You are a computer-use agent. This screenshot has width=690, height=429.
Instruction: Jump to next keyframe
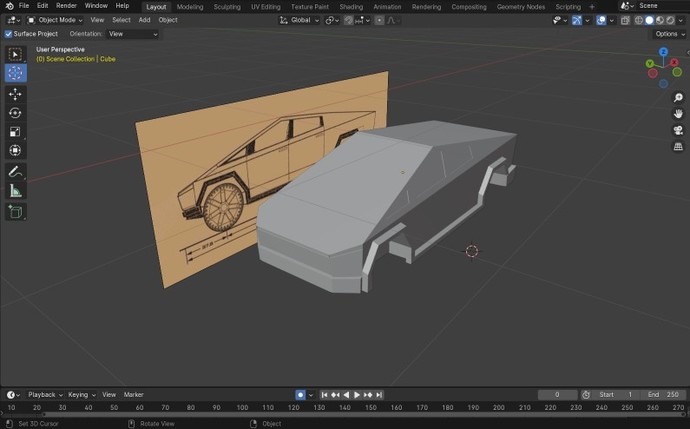pos(368,395)
